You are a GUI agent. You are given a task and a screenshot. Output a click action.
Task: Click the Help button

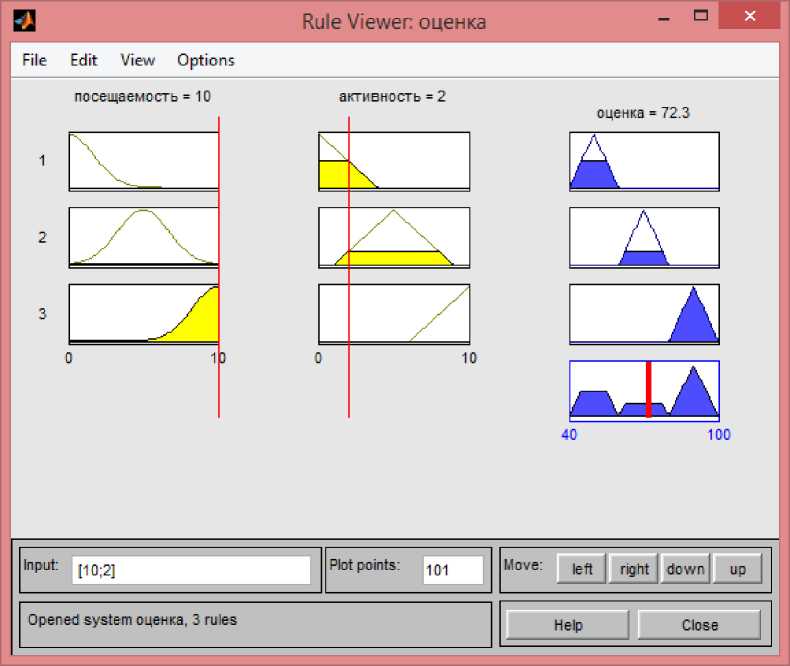pyautogui.click(x=567, y=625)
